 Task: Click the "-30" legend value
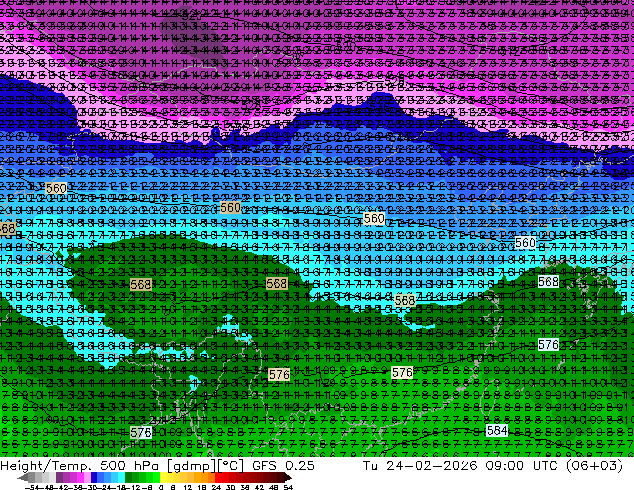point(90,487)
